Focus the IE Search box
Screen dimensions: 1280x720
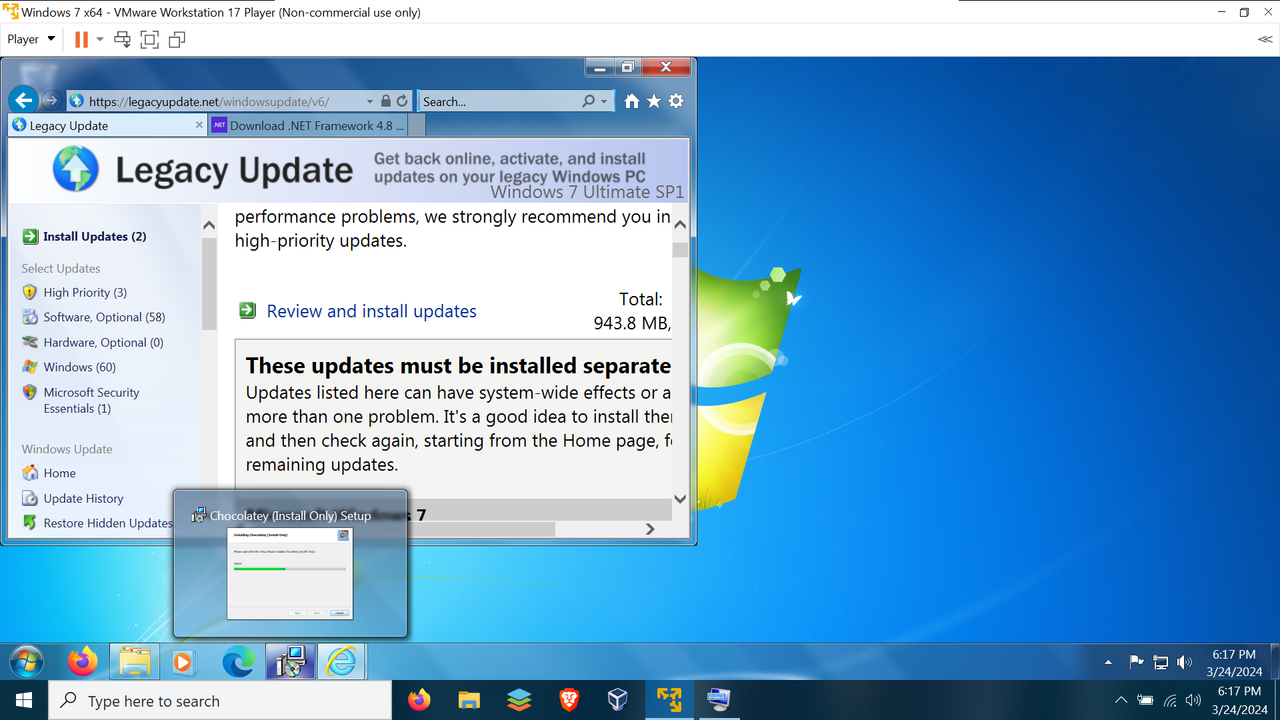pyautogui.click(x=498, y=101)
